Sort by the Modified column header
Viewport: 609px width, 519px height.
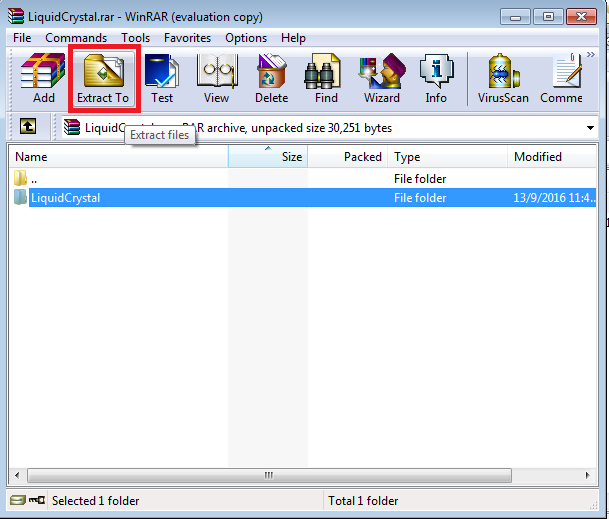coord(552,157)
